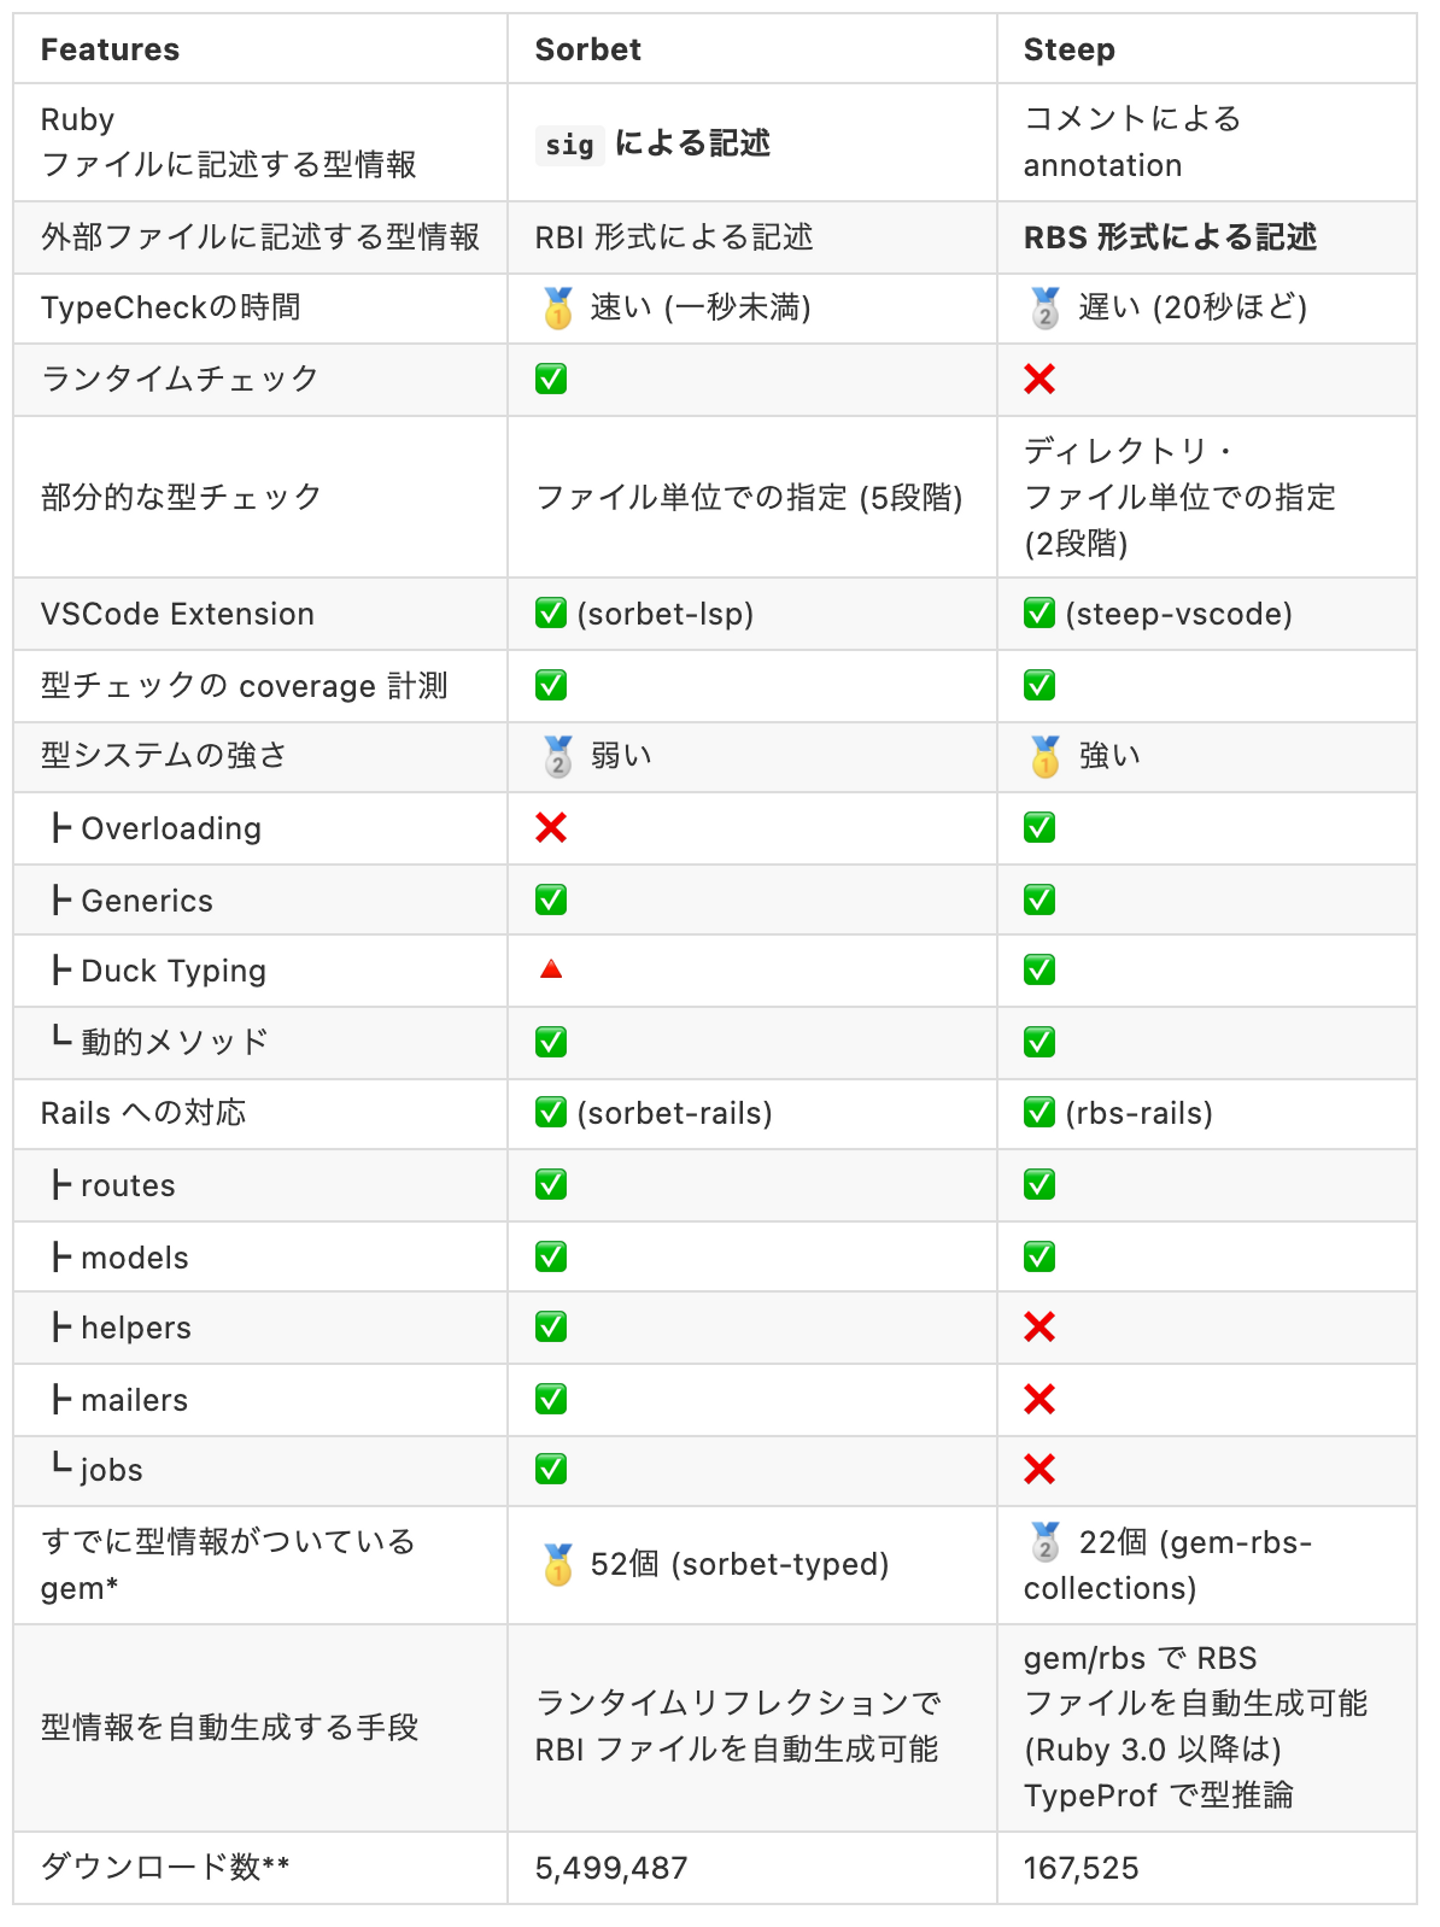The height and width of the screenshot is (1927, 1440).
Task: Click the green check in Sorbet jobs row
Action: 551,1469
